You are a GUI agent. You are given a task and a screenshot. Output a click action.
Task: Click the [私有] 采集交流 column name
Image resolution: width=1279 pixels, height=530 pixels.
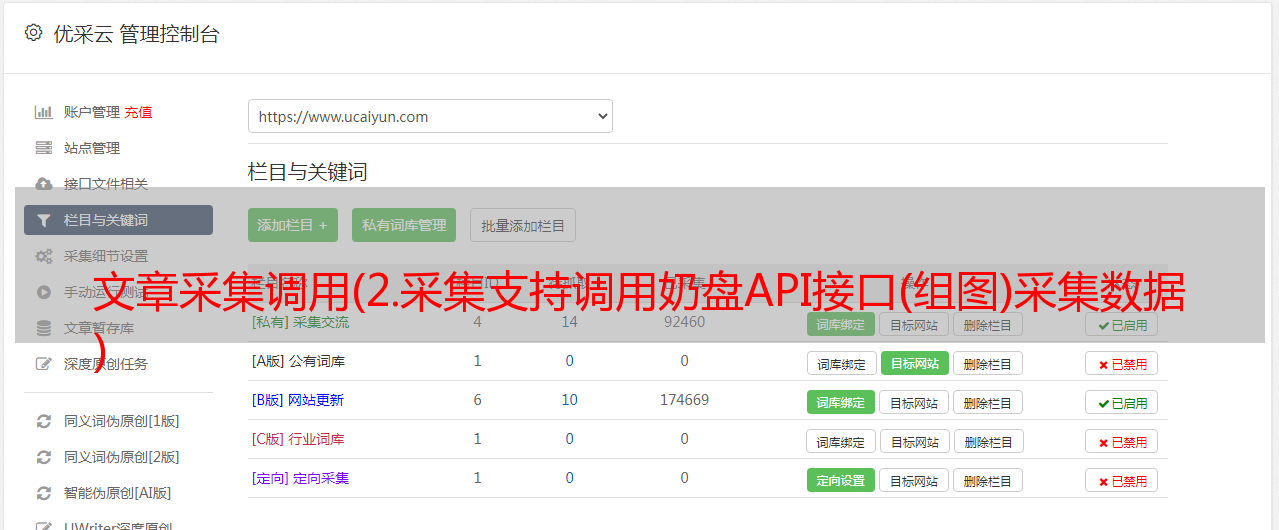tap(300, 322)
